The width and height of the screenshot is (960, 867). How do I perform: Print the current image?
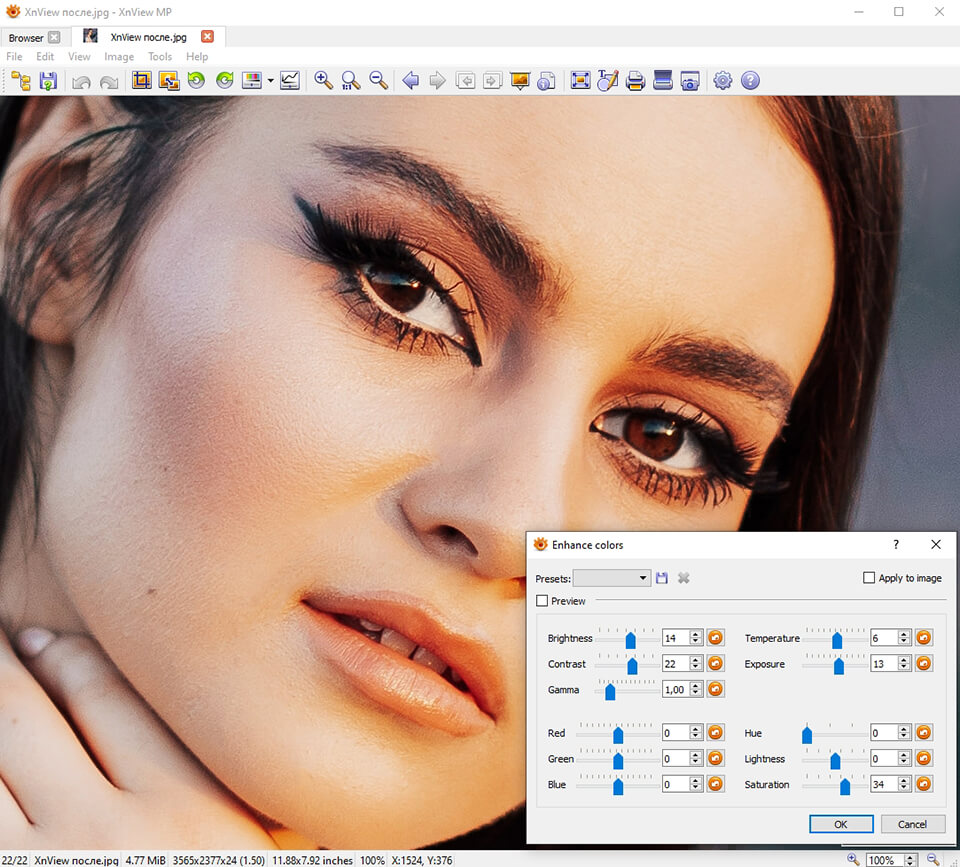[635, 80]
